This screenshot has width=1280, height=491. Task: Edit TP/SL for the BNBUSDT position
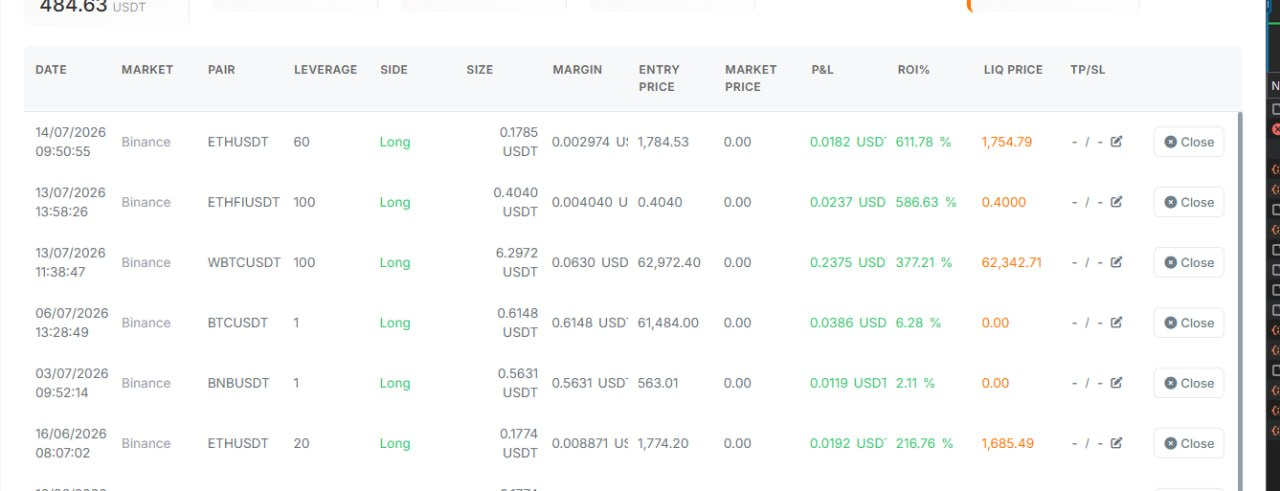point(1116,382)
